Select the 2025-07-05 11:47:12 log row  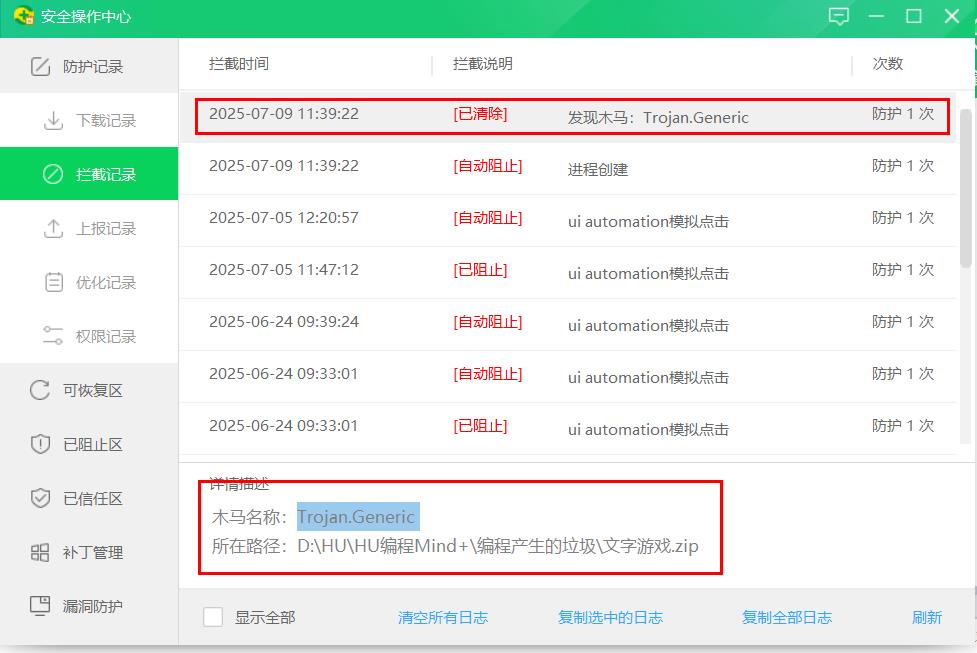pyautogui.click(x=568, y=272)
